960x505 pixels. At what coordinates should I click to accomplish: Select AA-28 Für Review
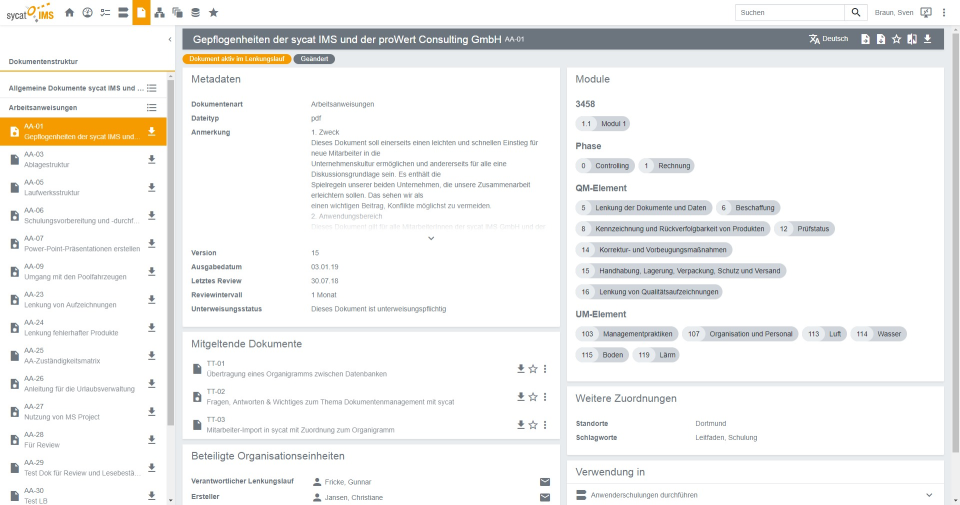tap(83, 440)
